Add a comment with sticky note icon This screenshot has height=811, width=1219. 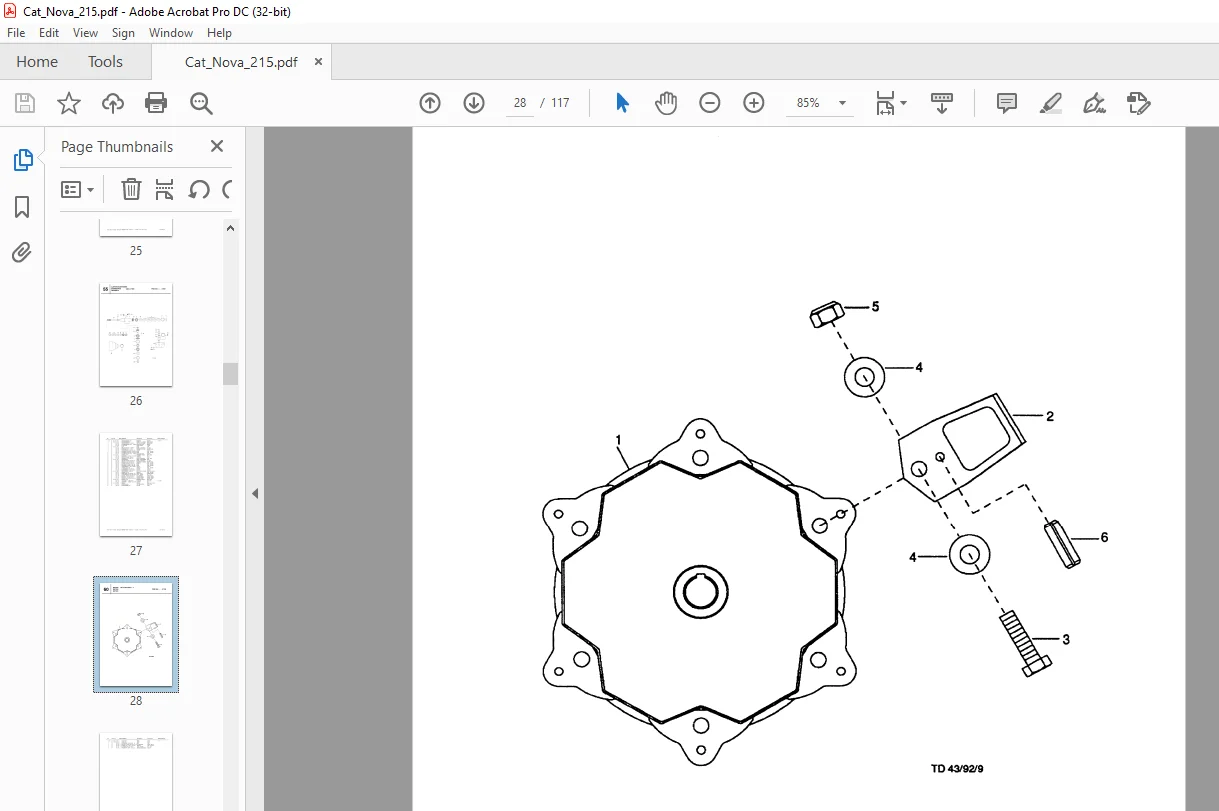pos(1007,103)
